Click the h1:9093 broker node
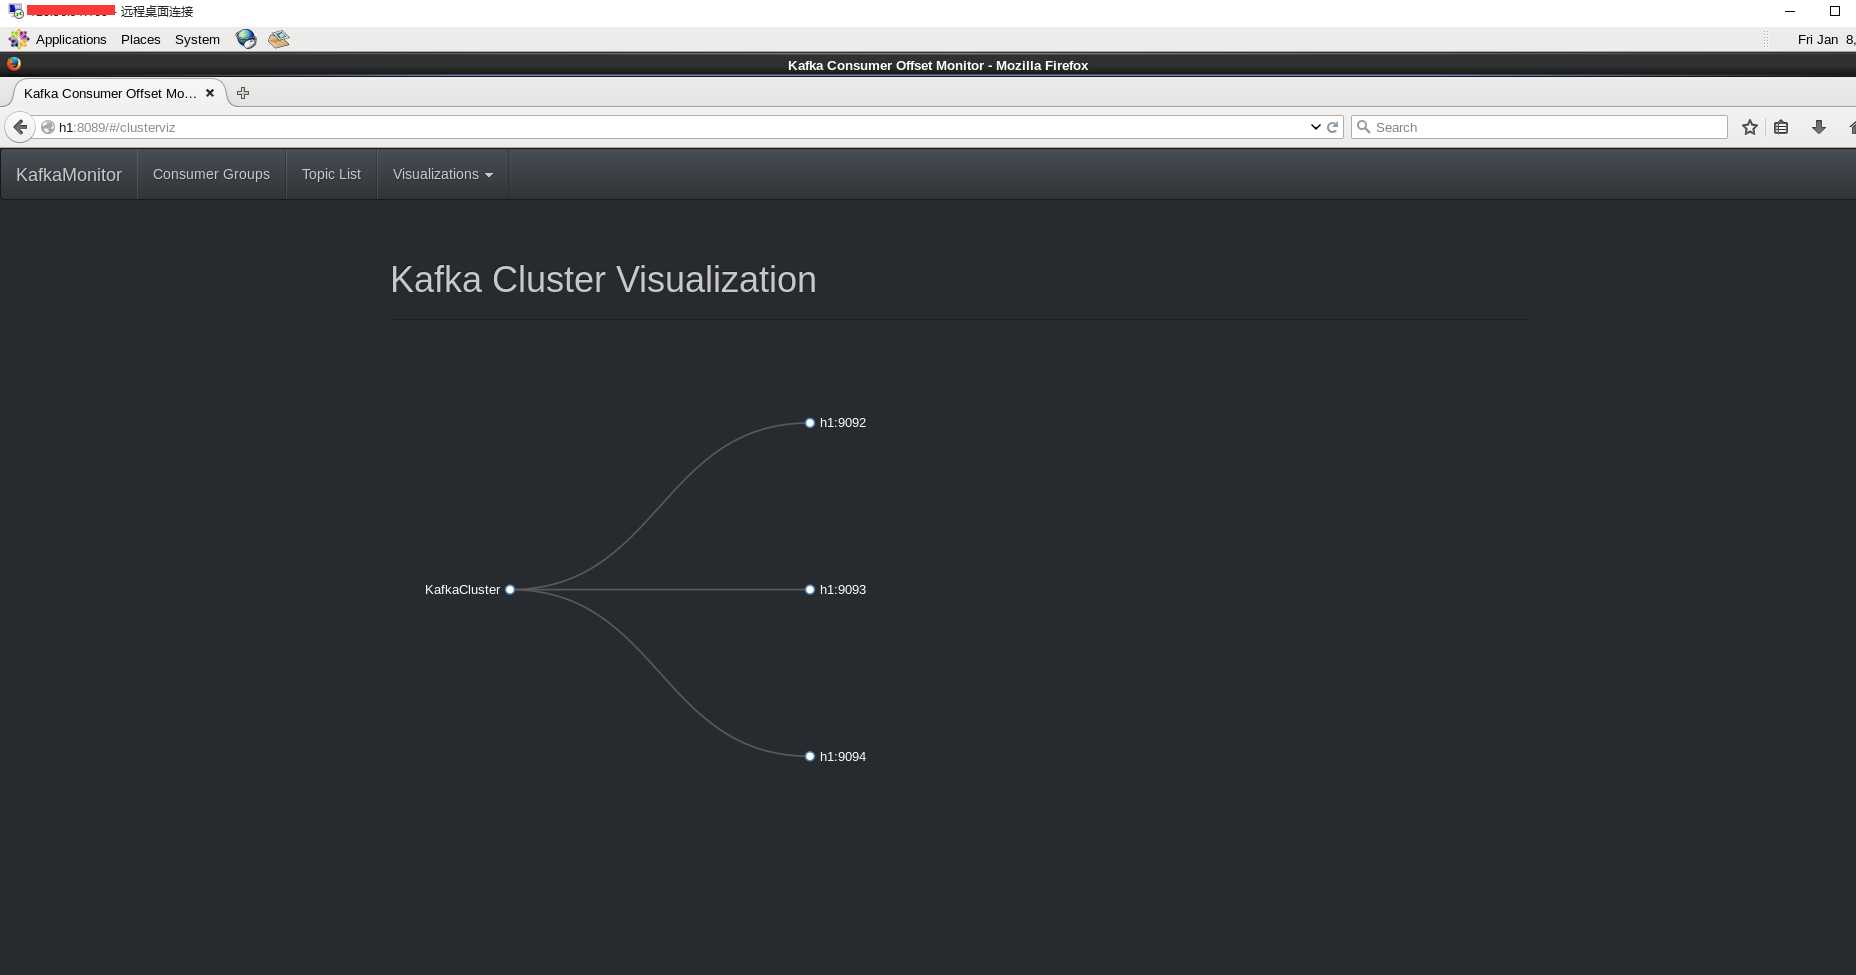This screenshot has width=1856, height=975. (x=810, y=590)
